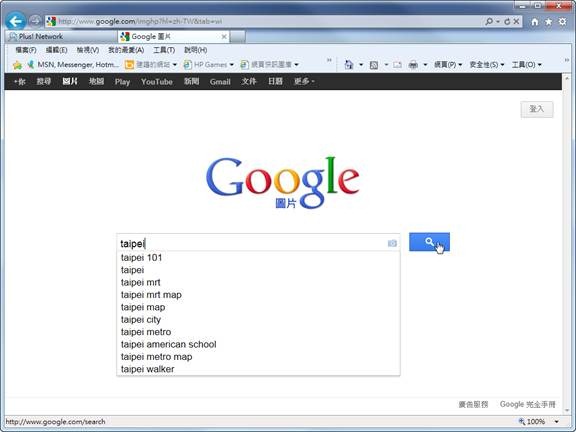Open the dropdown arrow beside the feeds icon
Image resolution: width=576 pixels, height=432 pixels.
(x=386, y=65)
